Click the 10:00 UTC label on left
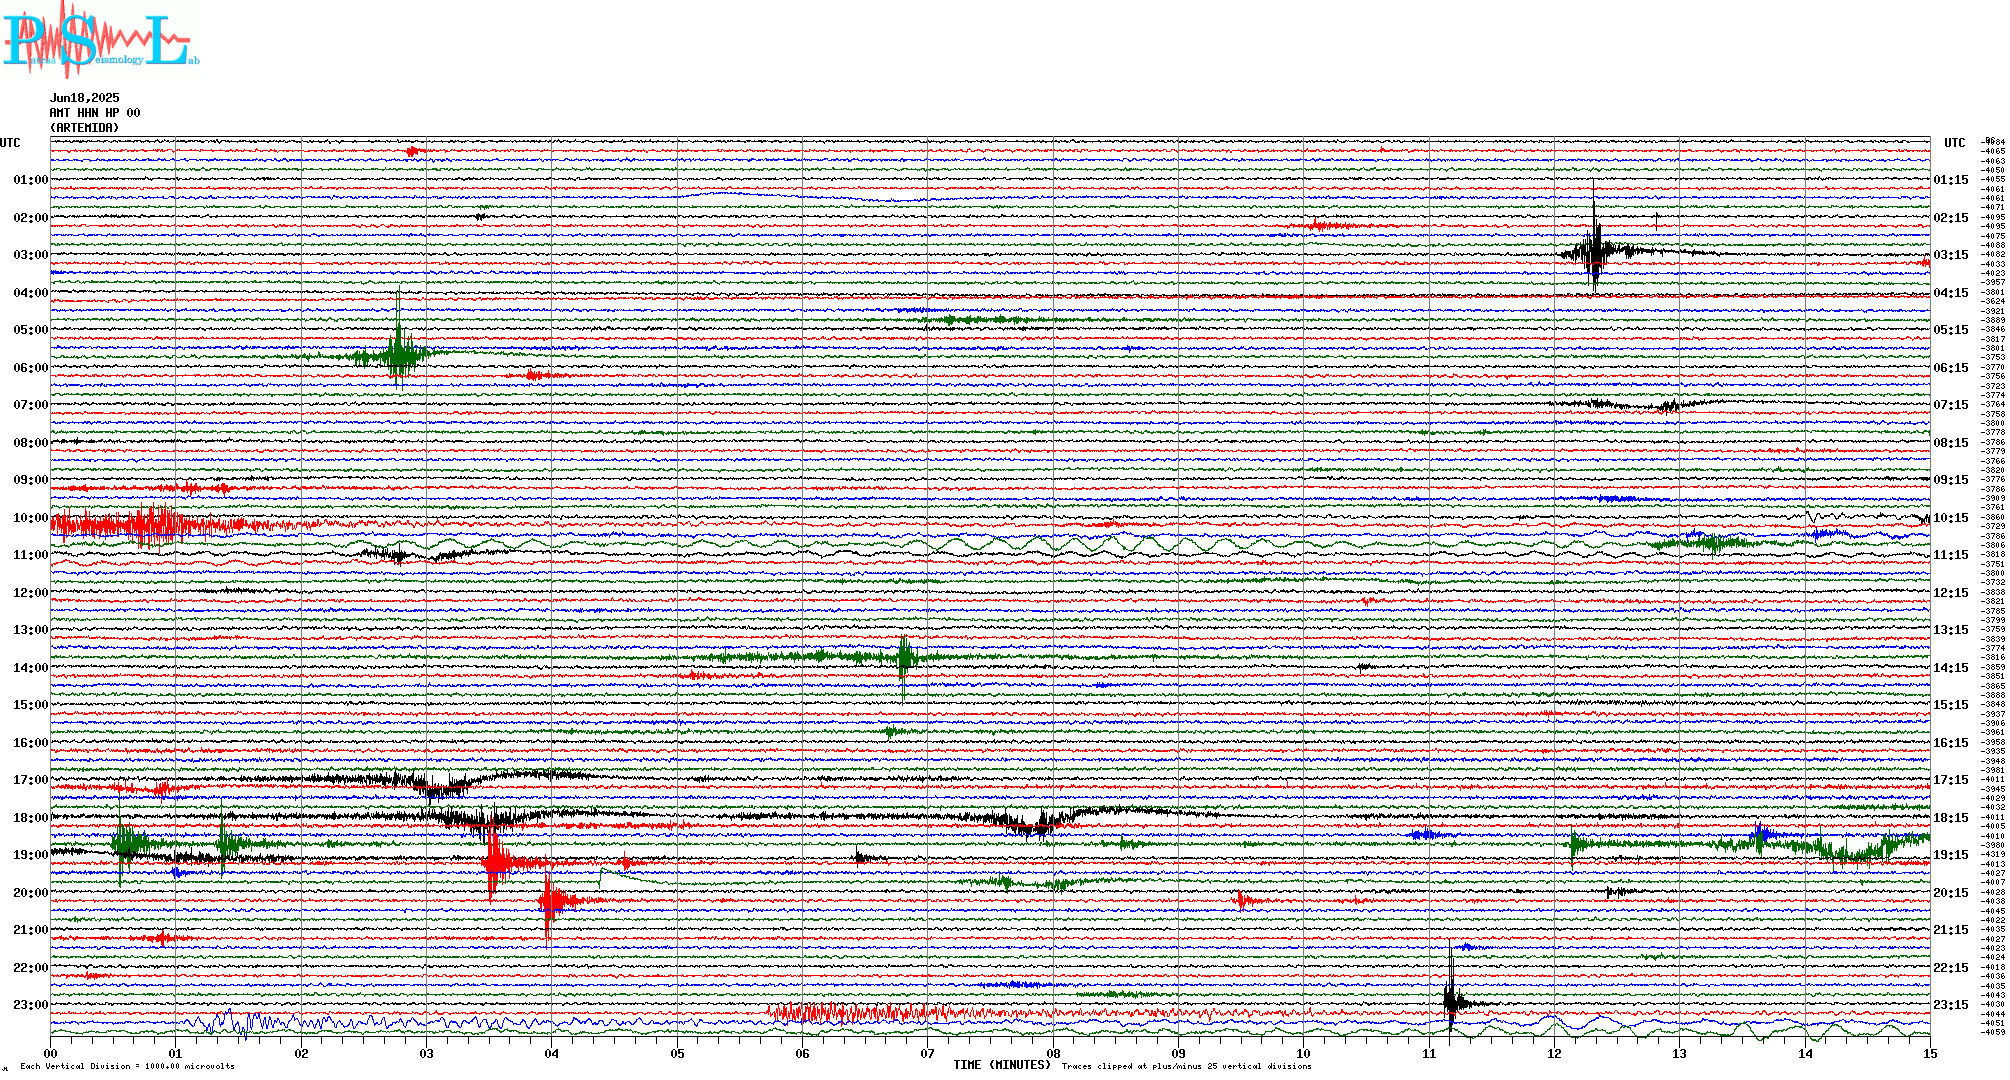 (30, 518)
